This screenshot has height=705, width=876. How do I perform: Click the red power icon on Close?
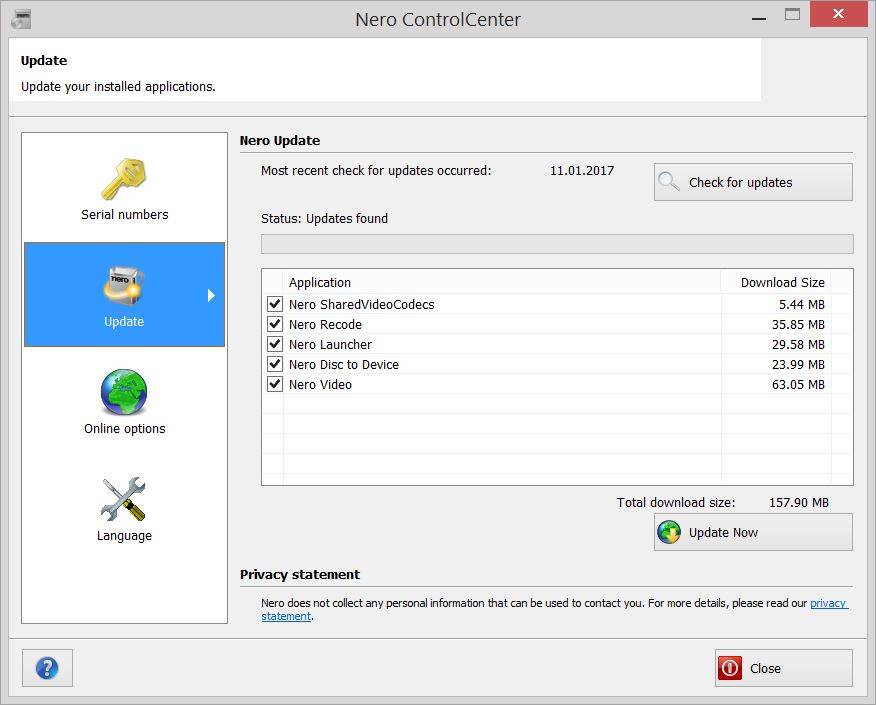(x=730, y=668)
